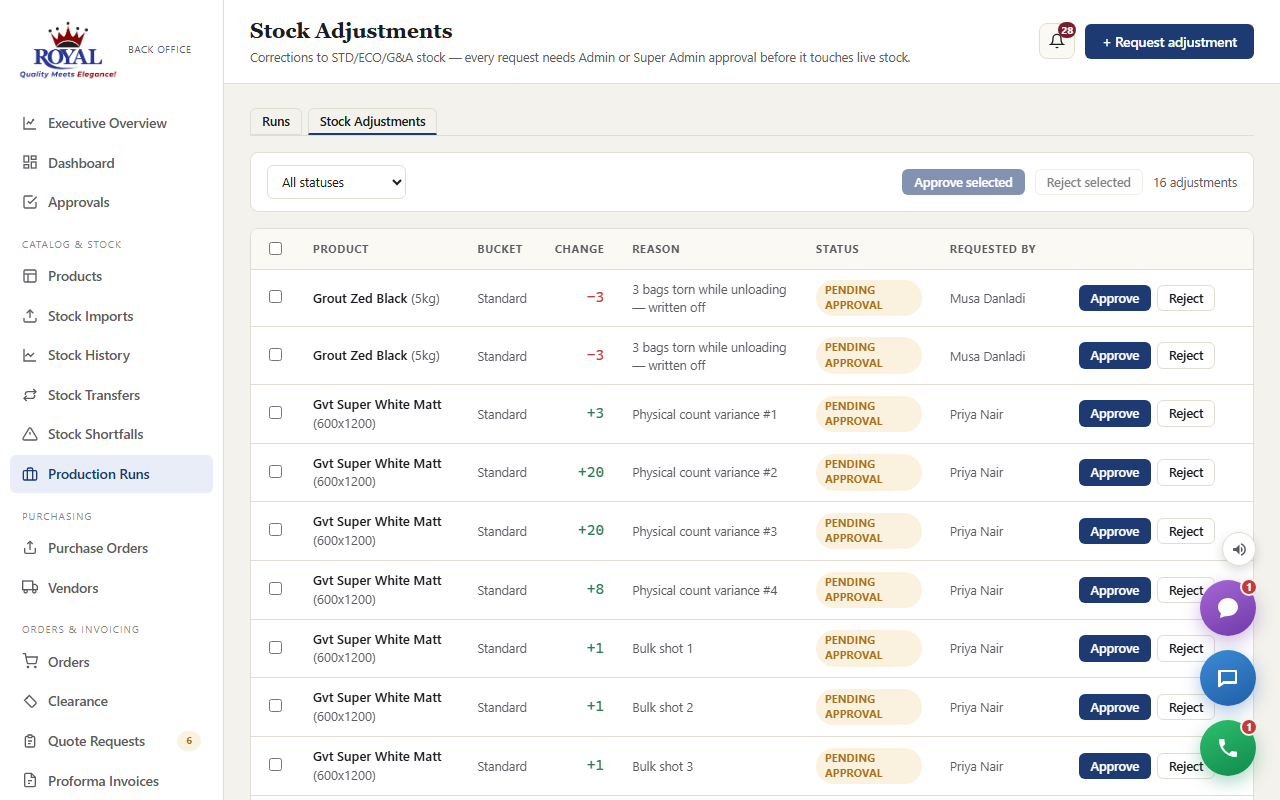Click the PRODUCT column header

click(340, 249)
